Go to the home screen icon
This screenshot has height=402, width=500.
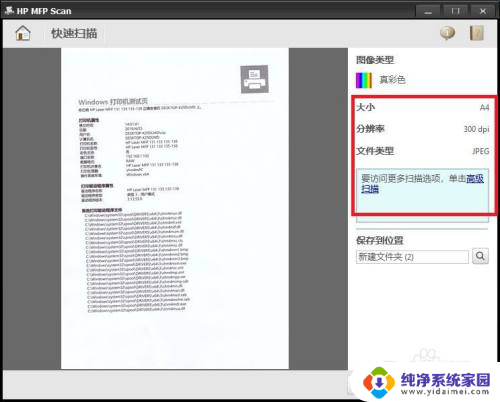click(x=23, y=33)
